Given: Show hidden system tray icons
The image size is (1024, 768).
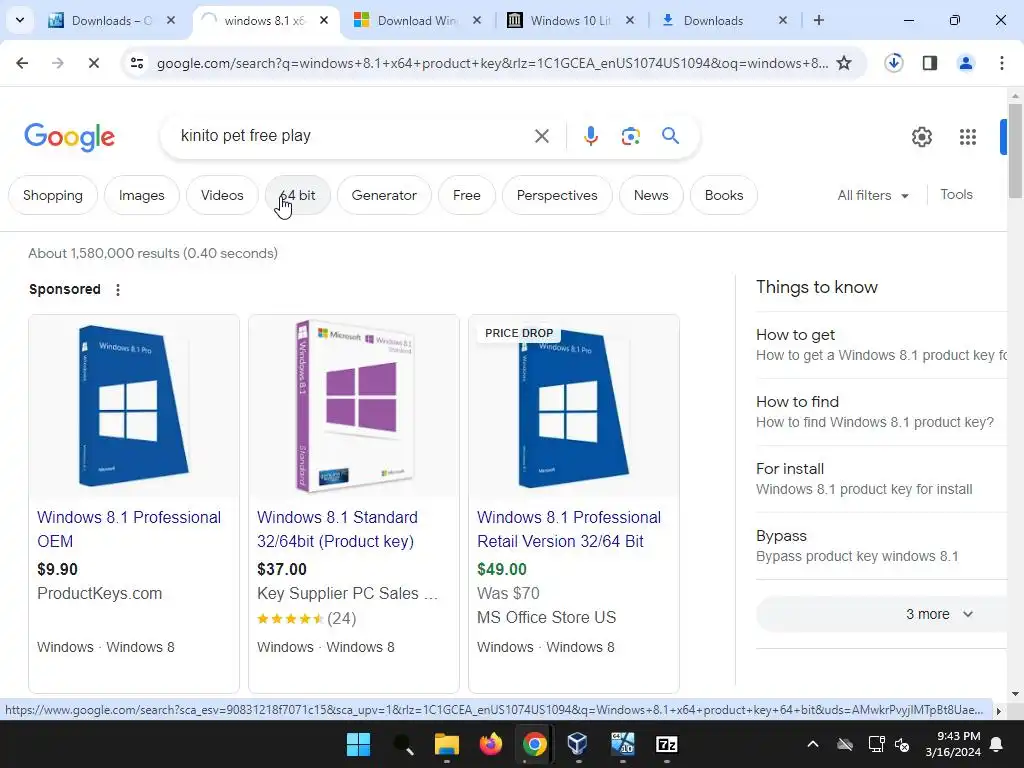Looking at the screenshot, I should pyautogui.click(x=812, y=744).
